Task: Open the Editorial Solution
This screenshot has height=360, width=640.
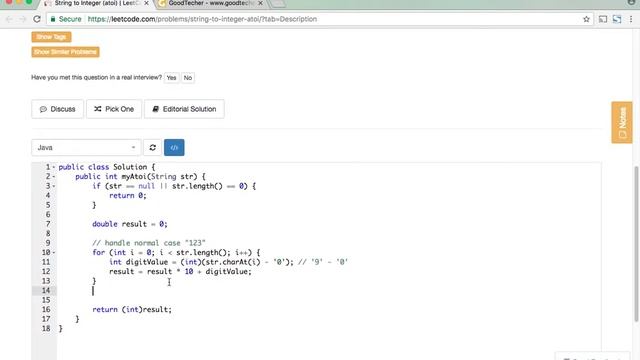Action: (x=184, y=109)
